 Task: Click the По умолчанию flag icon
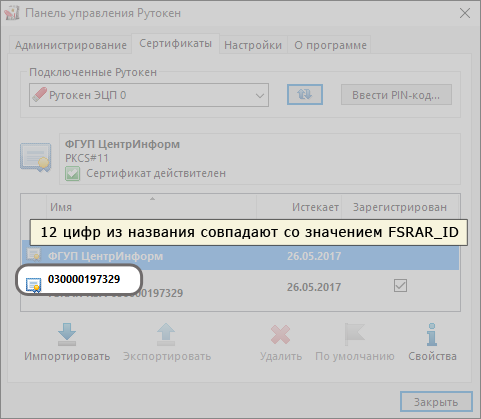[355, 334]
